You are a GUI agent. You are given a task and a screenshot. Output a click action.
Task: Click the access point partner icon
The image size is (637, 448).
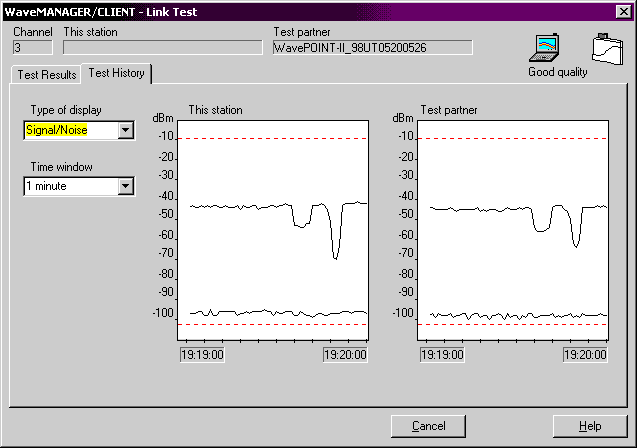605,49
